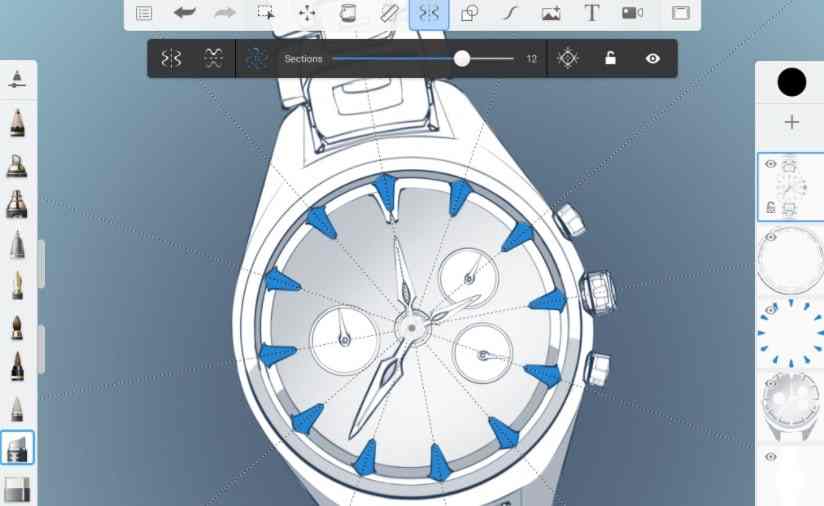This screenshot has height=506, width=824.
Task: Select the highlighted flat chisel brush
Action: (17, 448)
